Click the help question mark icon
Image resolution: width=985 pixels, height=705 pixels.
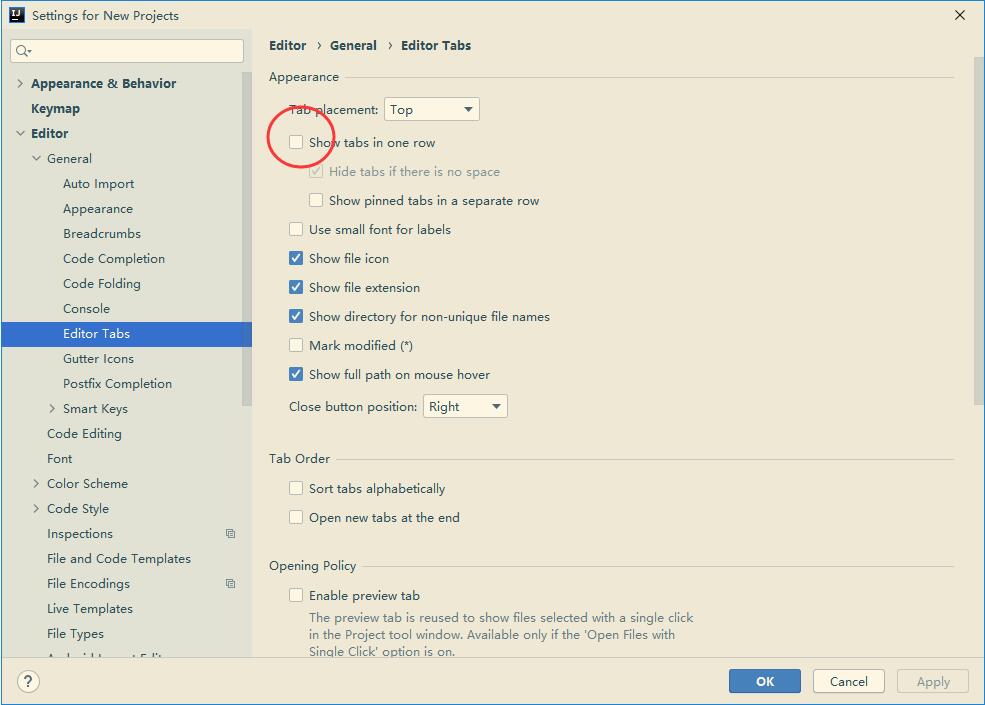click(28, 681)
